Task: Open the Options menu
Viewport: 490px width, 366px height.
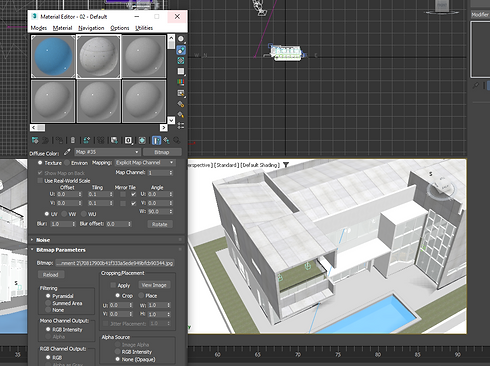Action: point(120,28)
